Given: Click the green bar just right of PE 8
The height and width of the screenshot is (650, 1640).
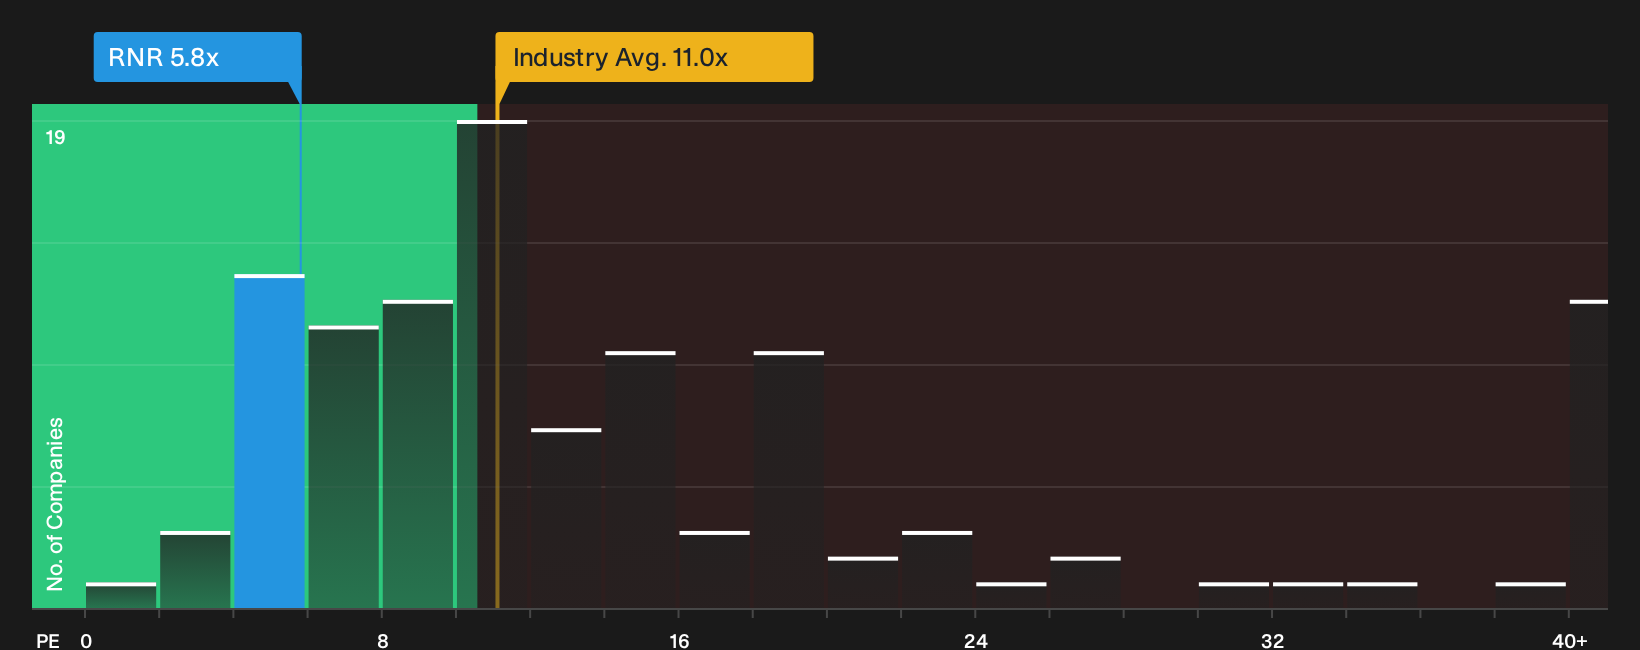Looking at the screenshot, I should 418,454.
